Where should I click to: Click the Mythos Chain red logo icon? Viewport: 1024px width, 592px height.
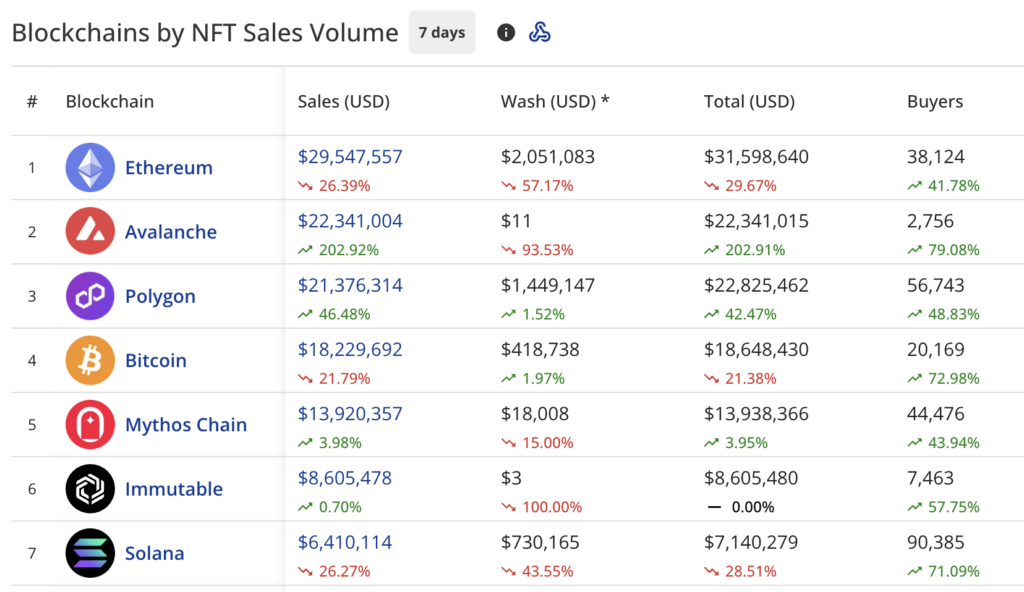tap(89, 424)
